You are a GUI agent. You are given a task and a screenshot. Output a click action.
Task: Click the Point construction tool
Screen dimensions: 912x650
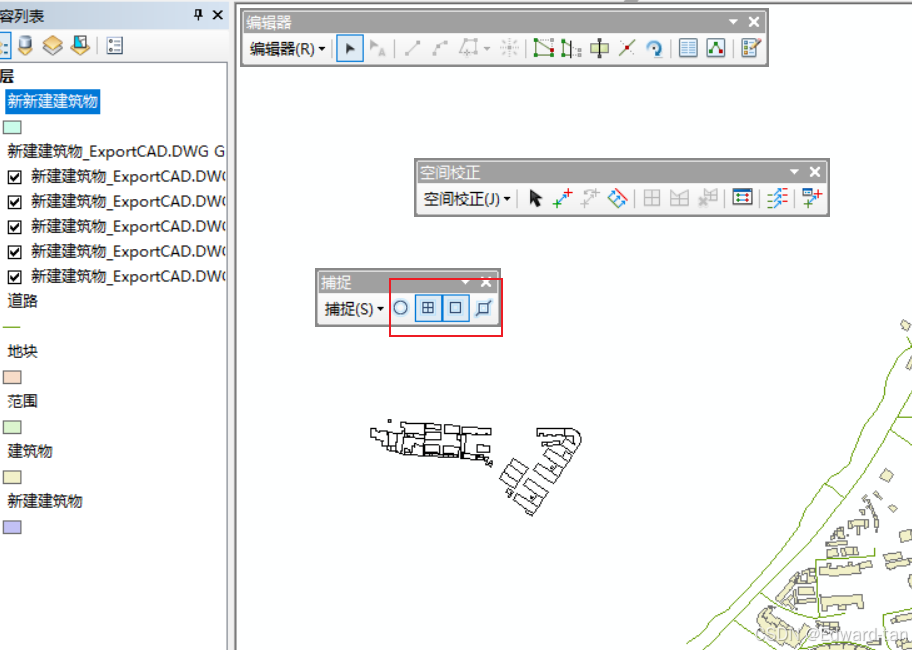tap(510, 48)
